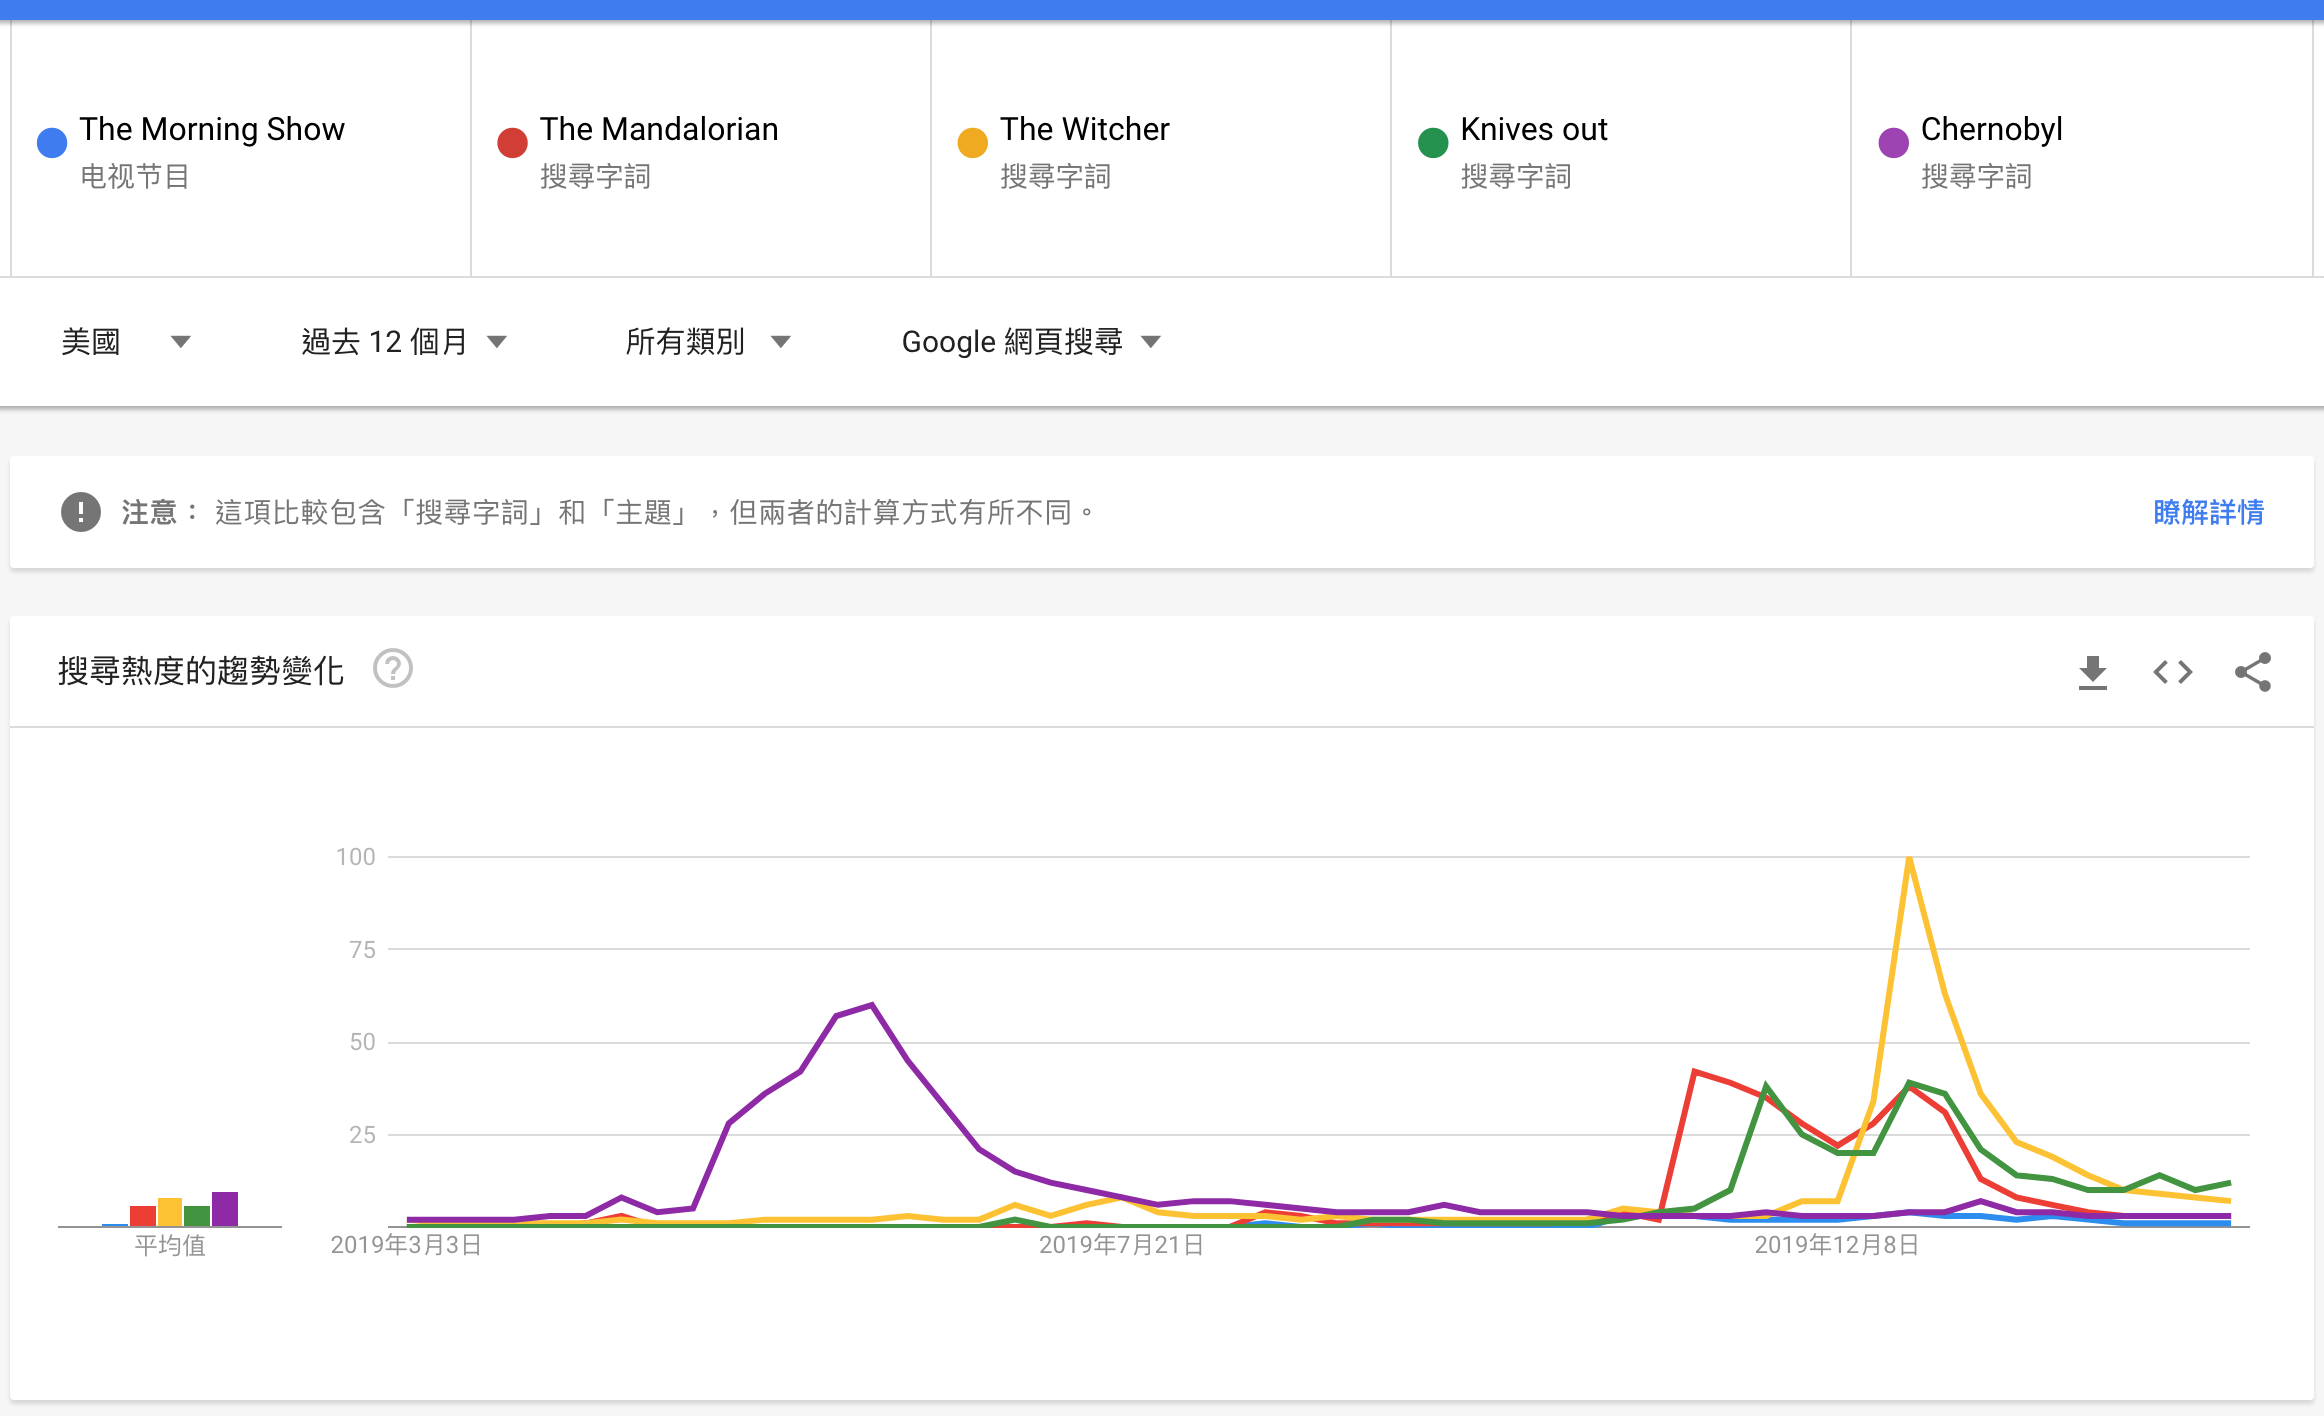Click the 平均值 label
This screenshot has height=1416, width=2324.
pos(170,1245)
